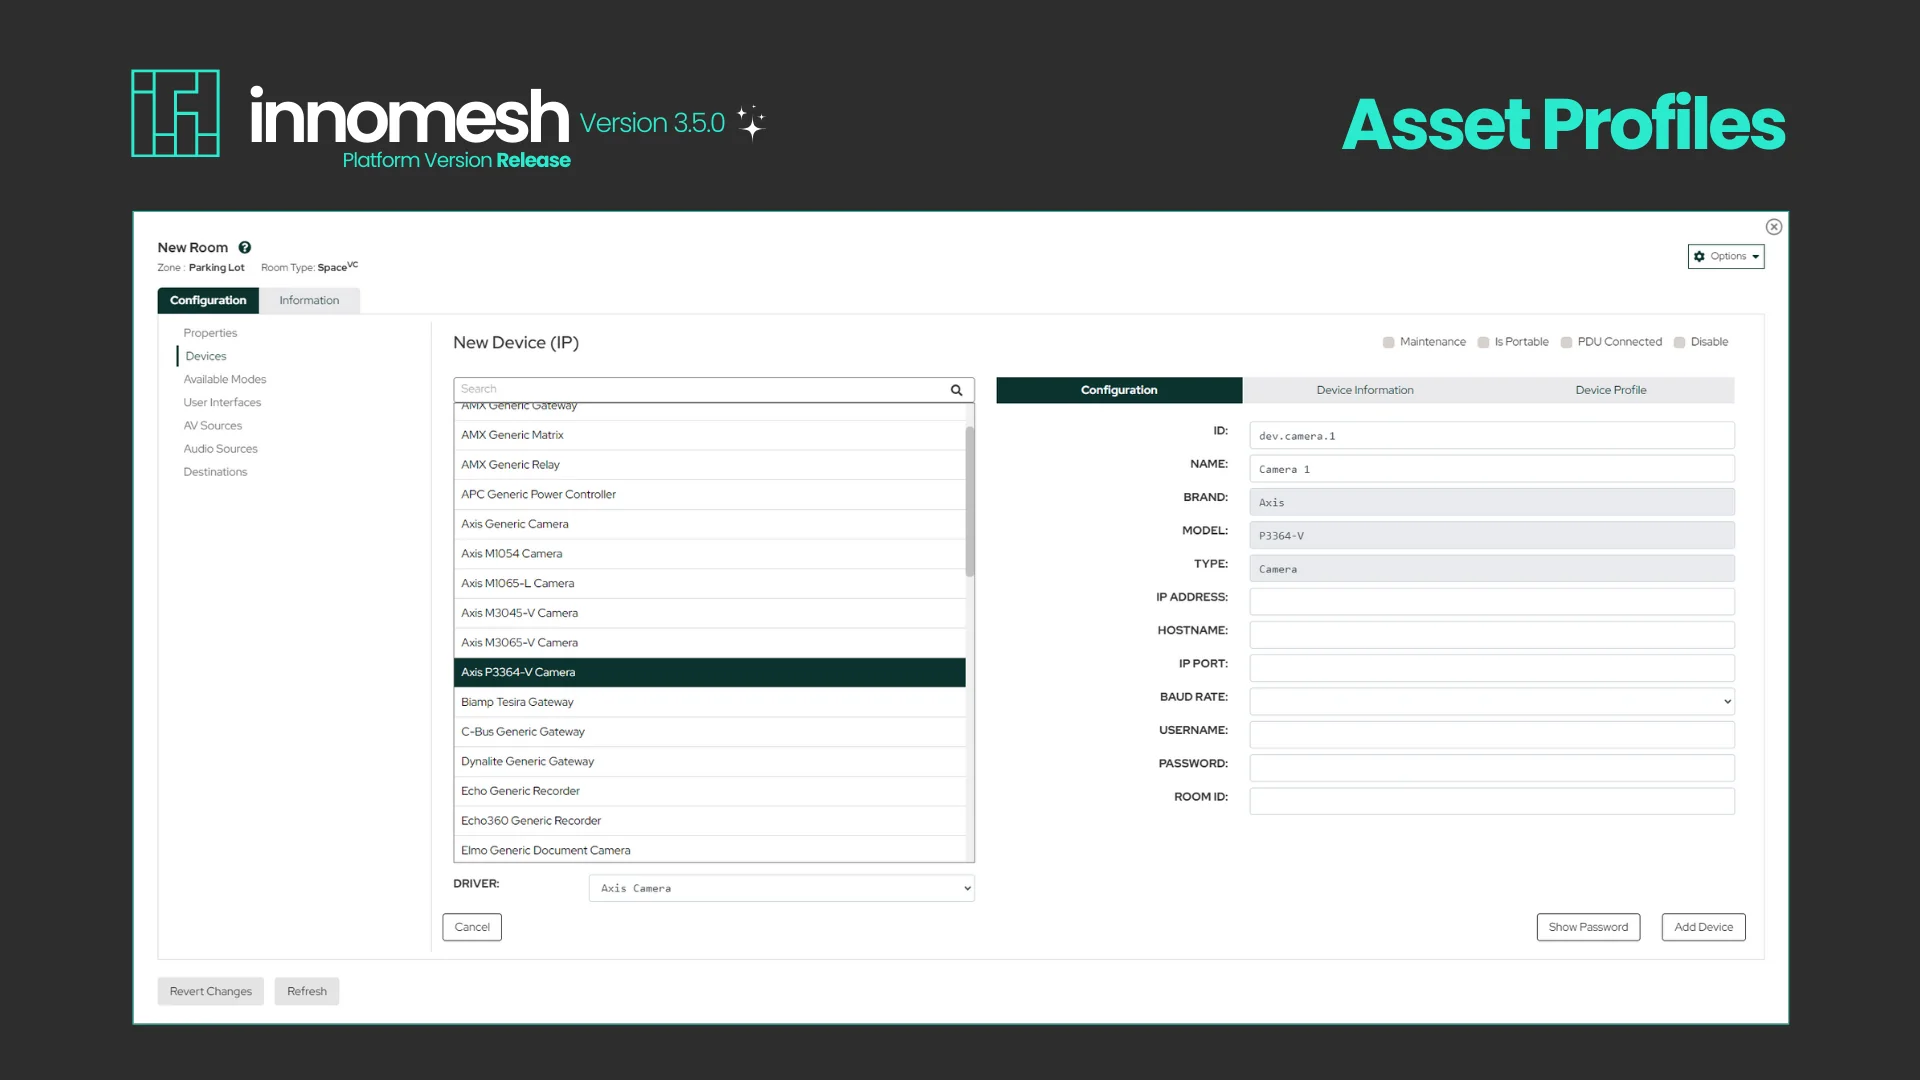Select C-Bus Generic Gateway entry

click(709, 732)
